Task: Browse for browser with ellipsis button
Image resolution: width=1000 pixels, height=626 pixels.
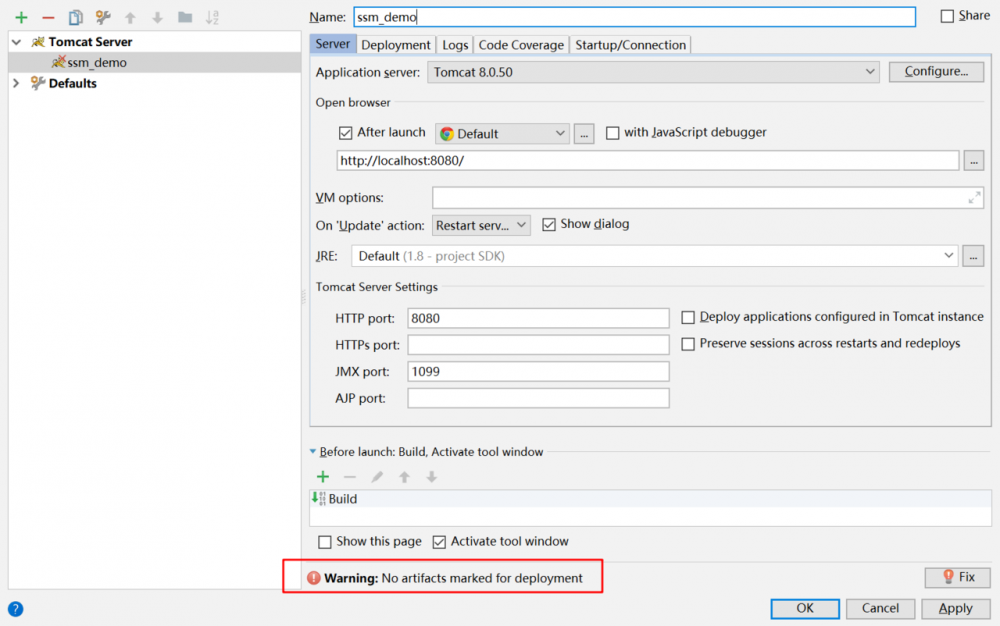Action: point(584,134)
